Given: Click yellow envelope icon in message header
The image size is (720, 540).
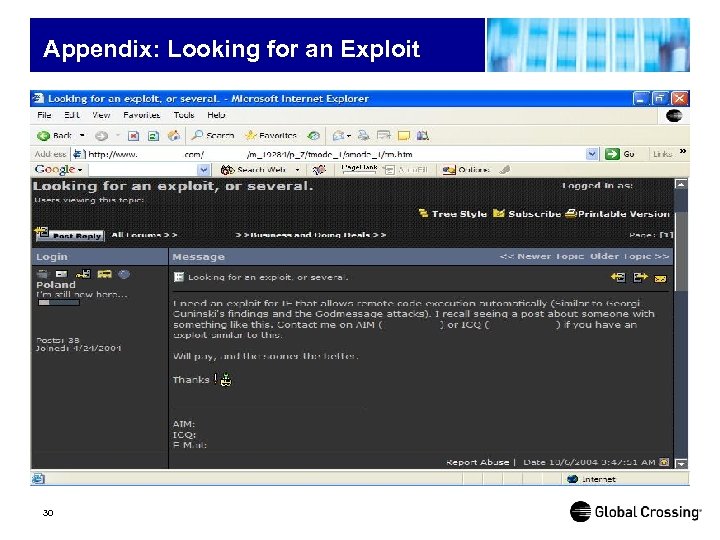Looking at the screenshot, I should (660, 278).
